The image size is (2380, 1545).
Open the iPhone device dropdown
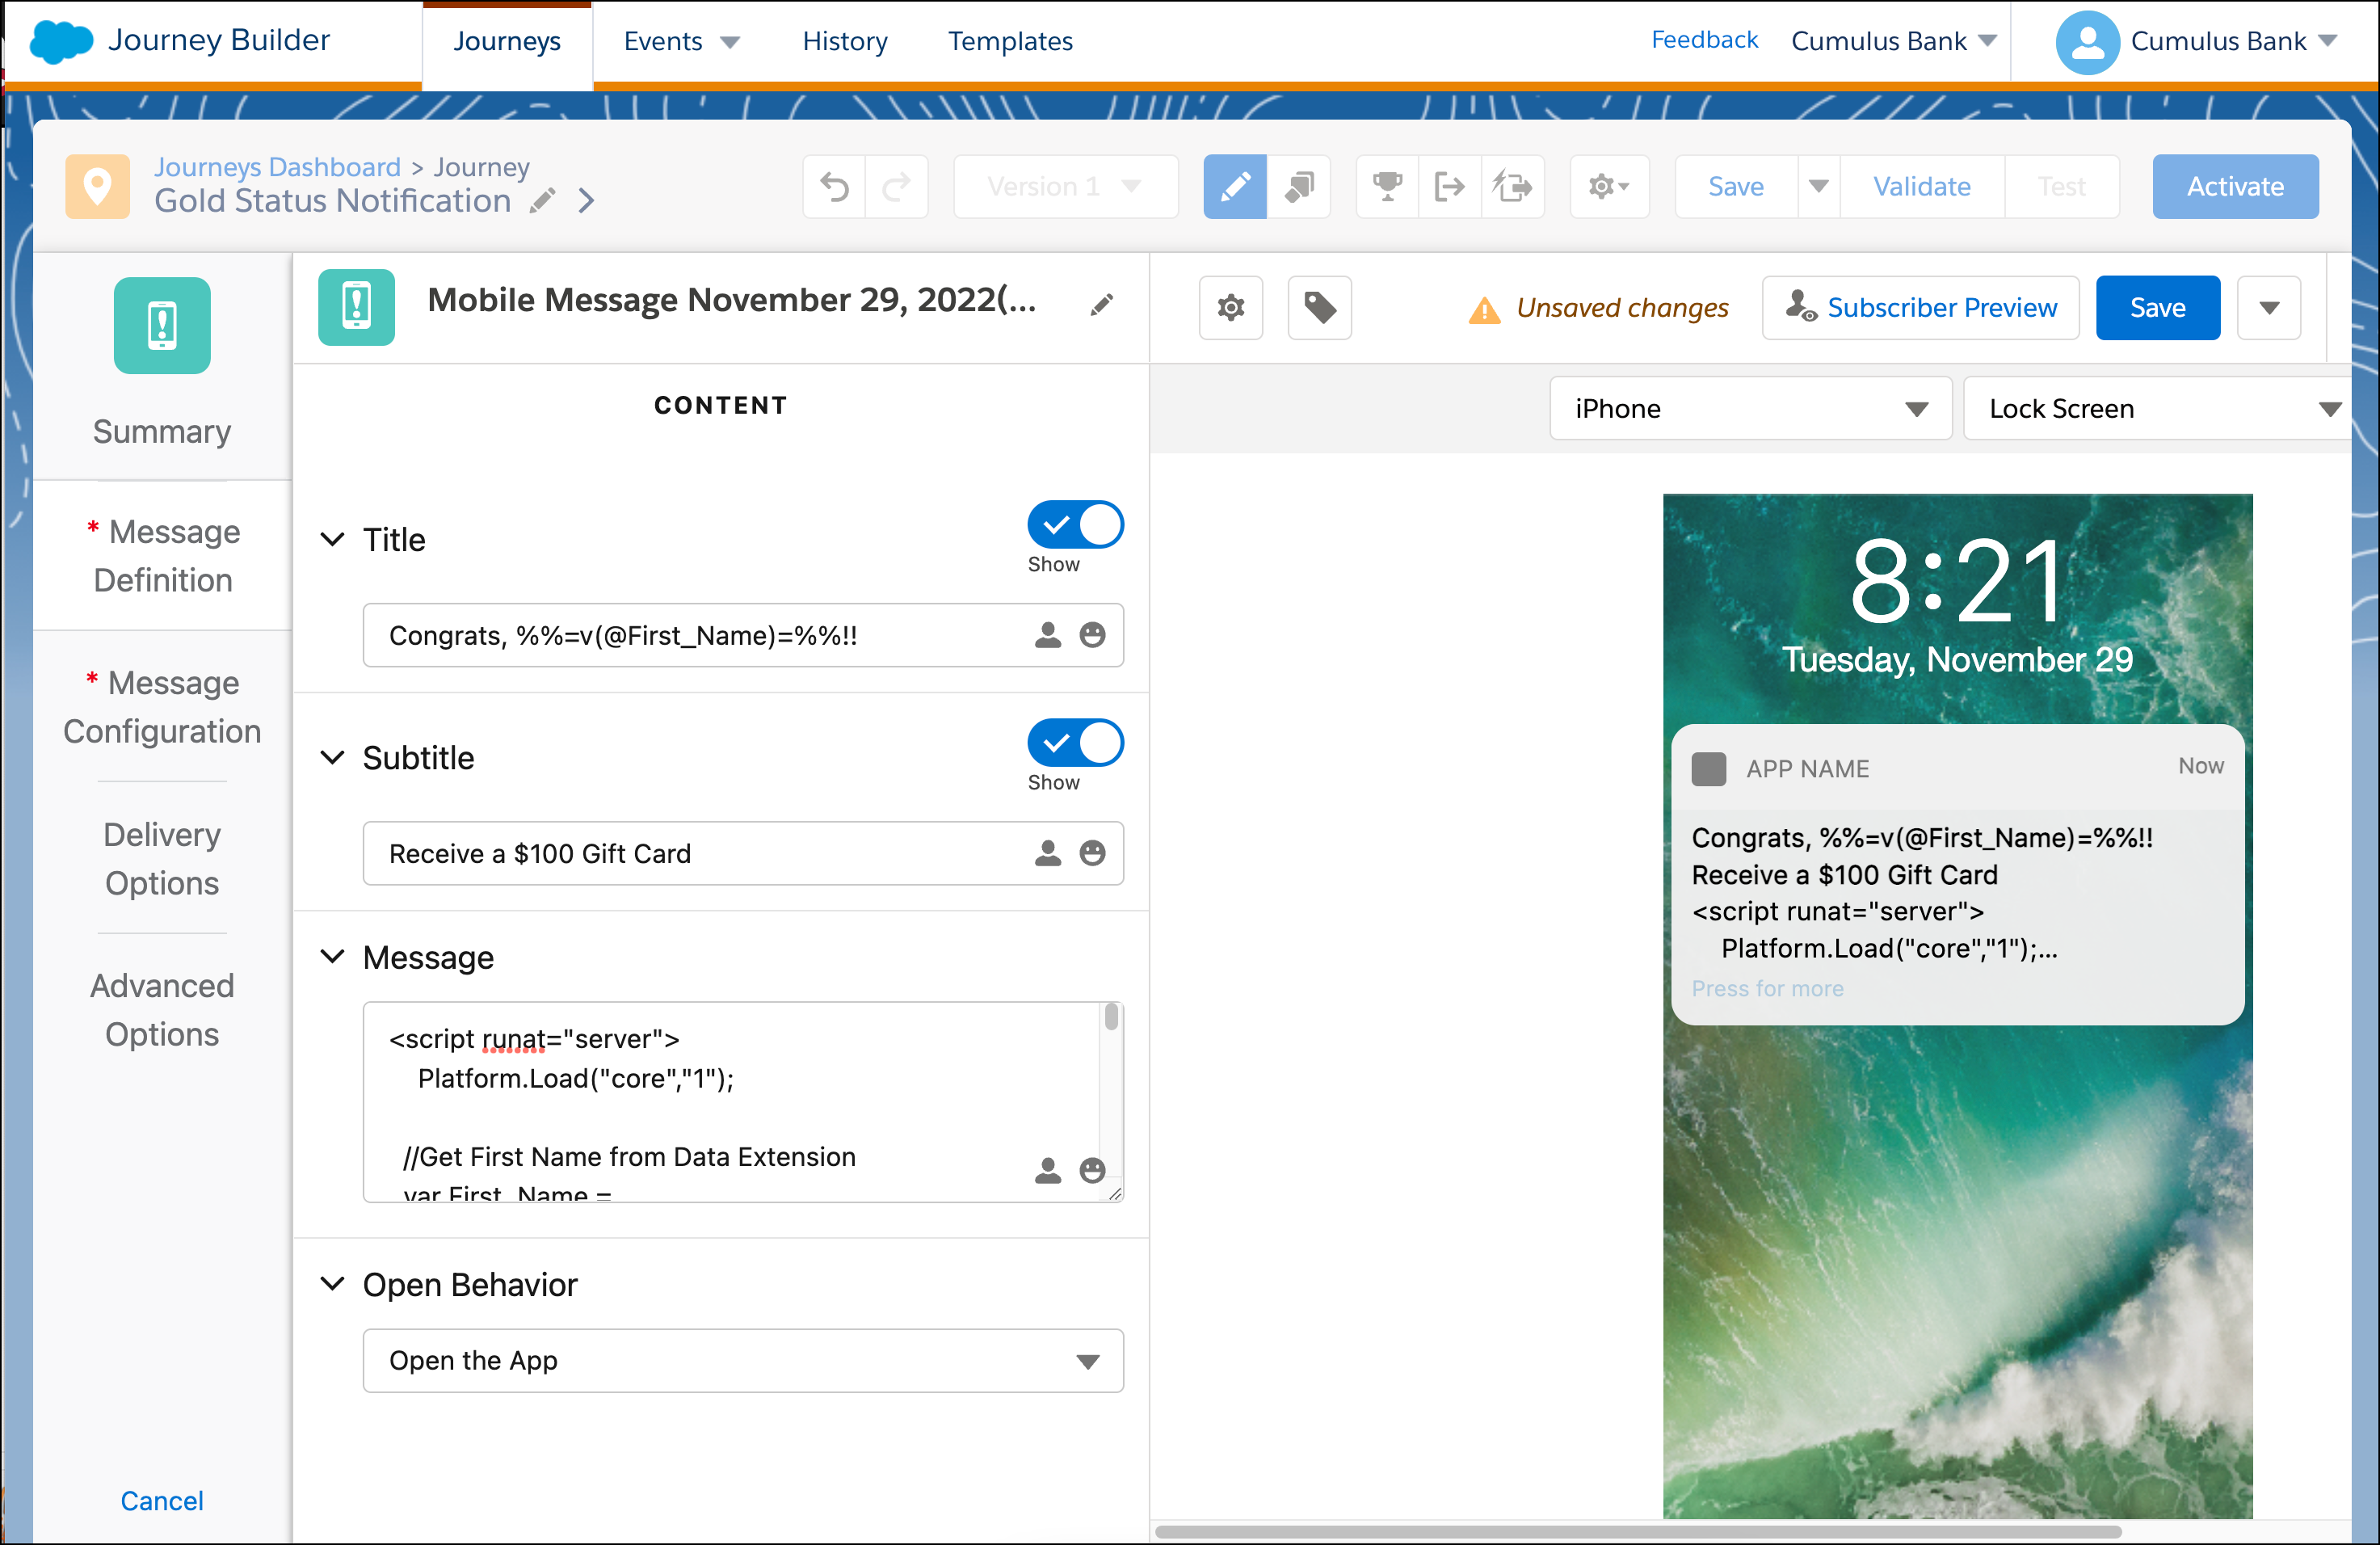pos(1750,408)
